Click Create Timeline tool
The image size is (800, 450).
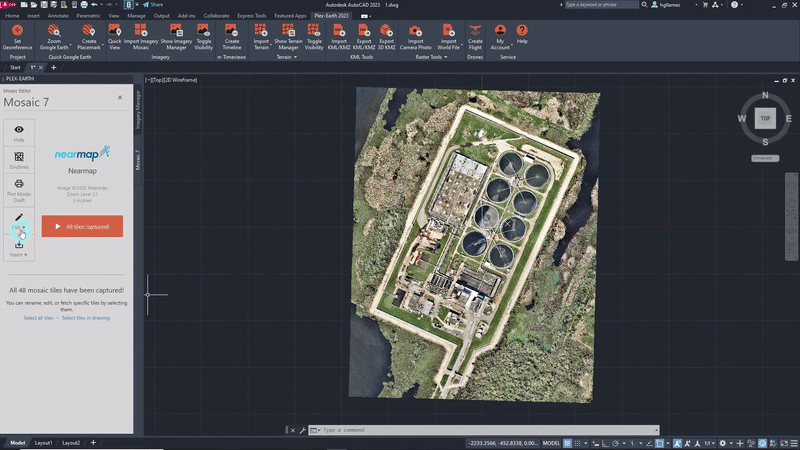click(232, 37)
